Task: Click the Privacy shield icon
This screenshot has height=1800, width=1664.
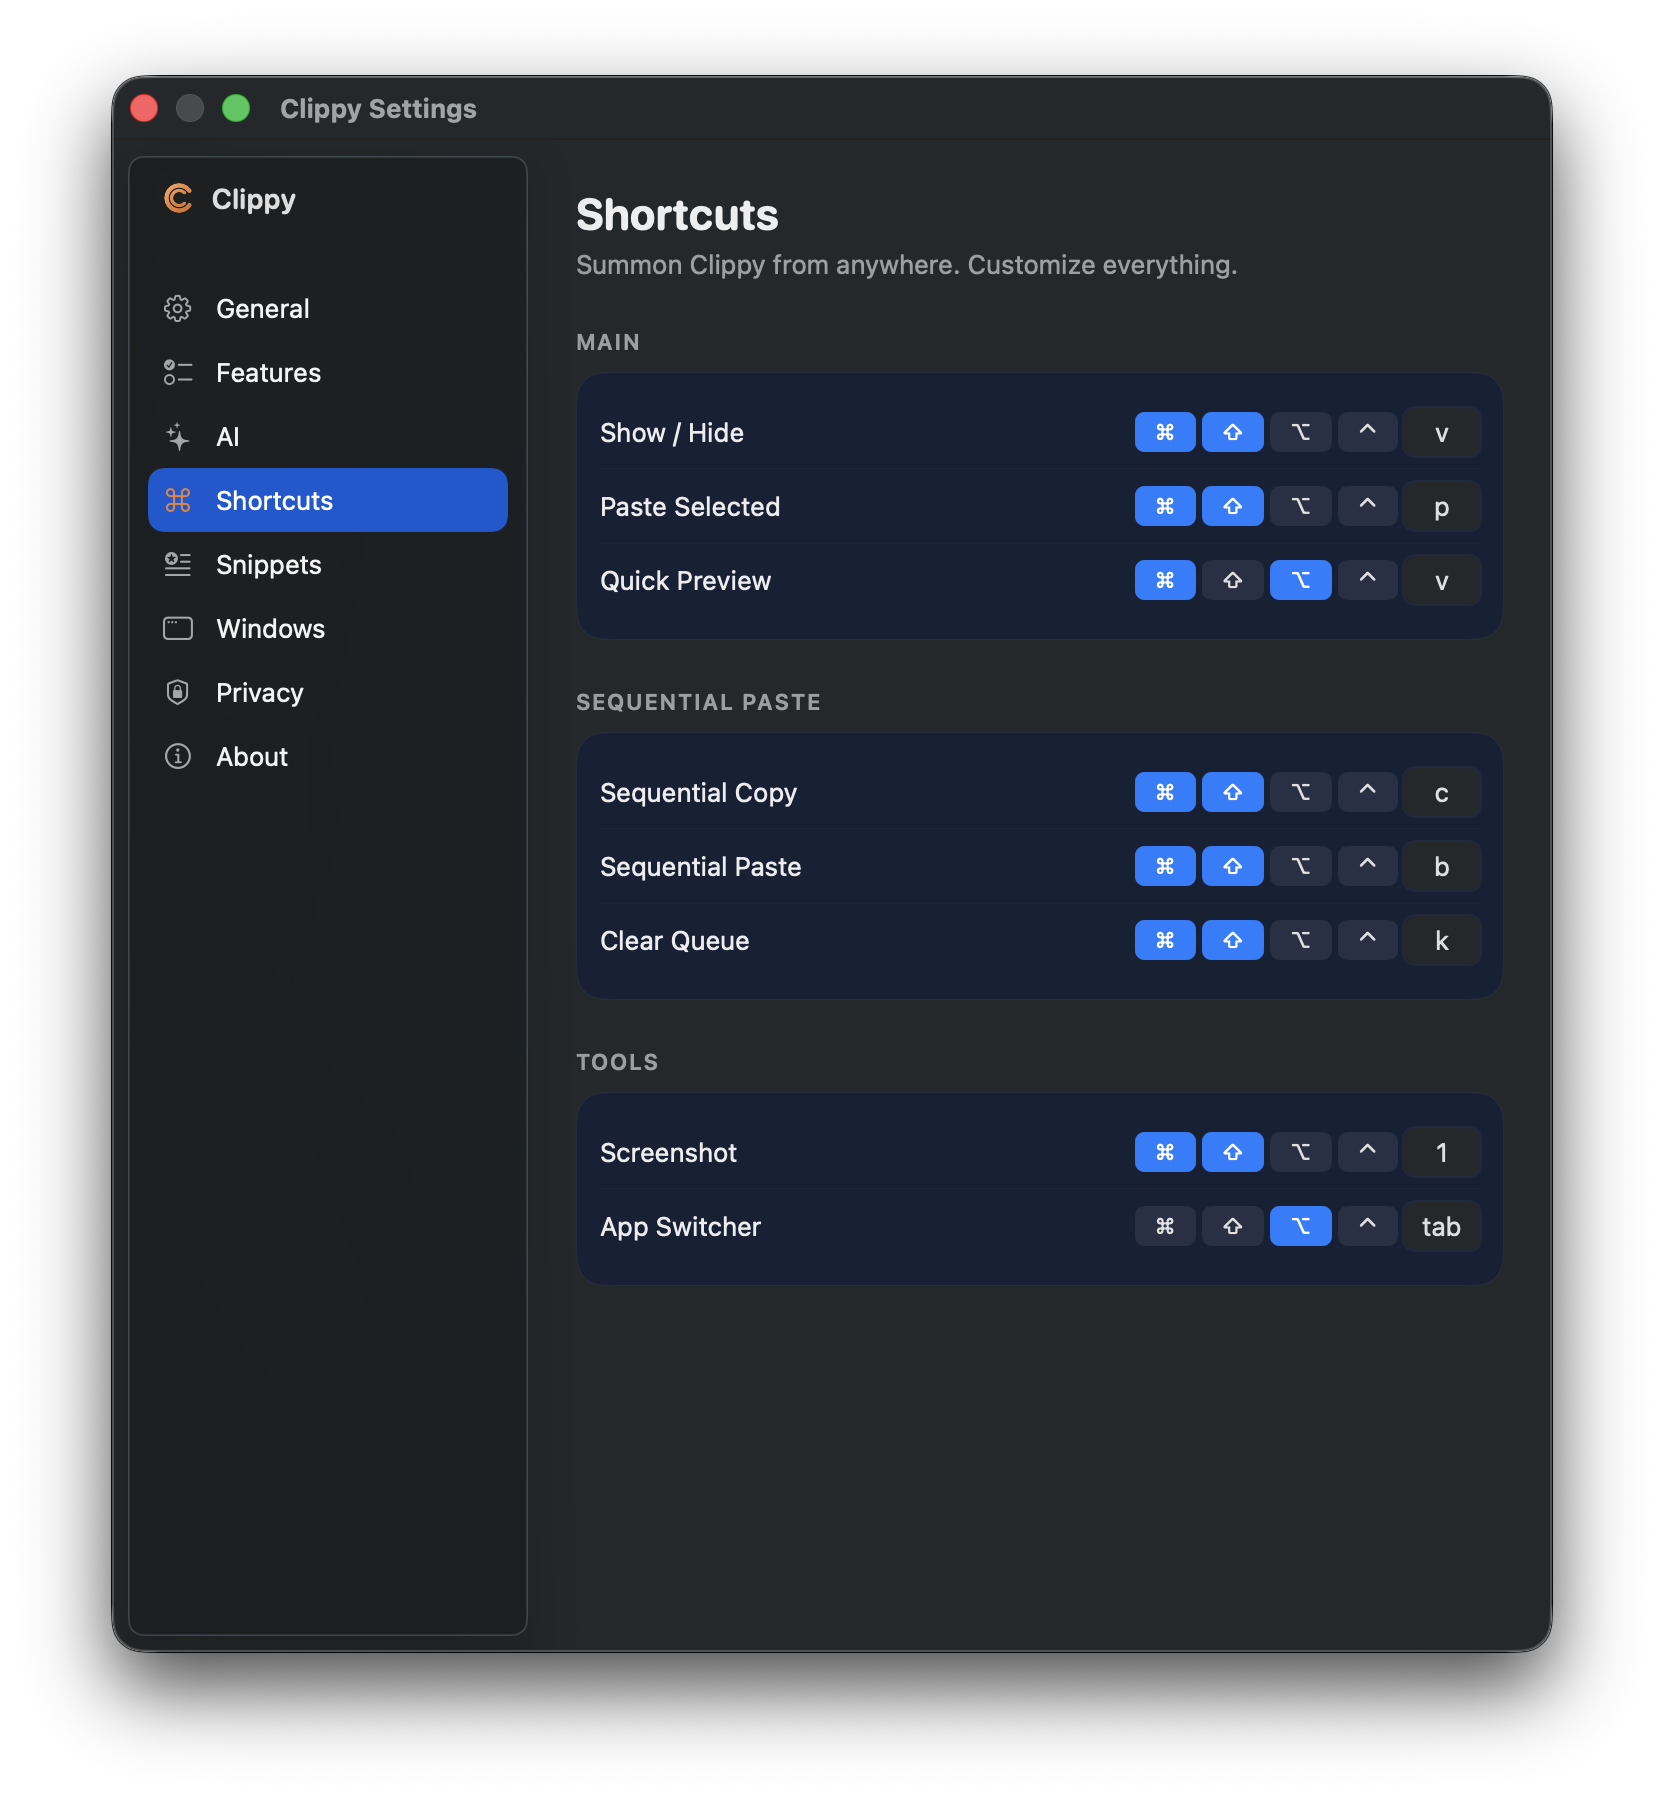Action: [x=178, y=693]
